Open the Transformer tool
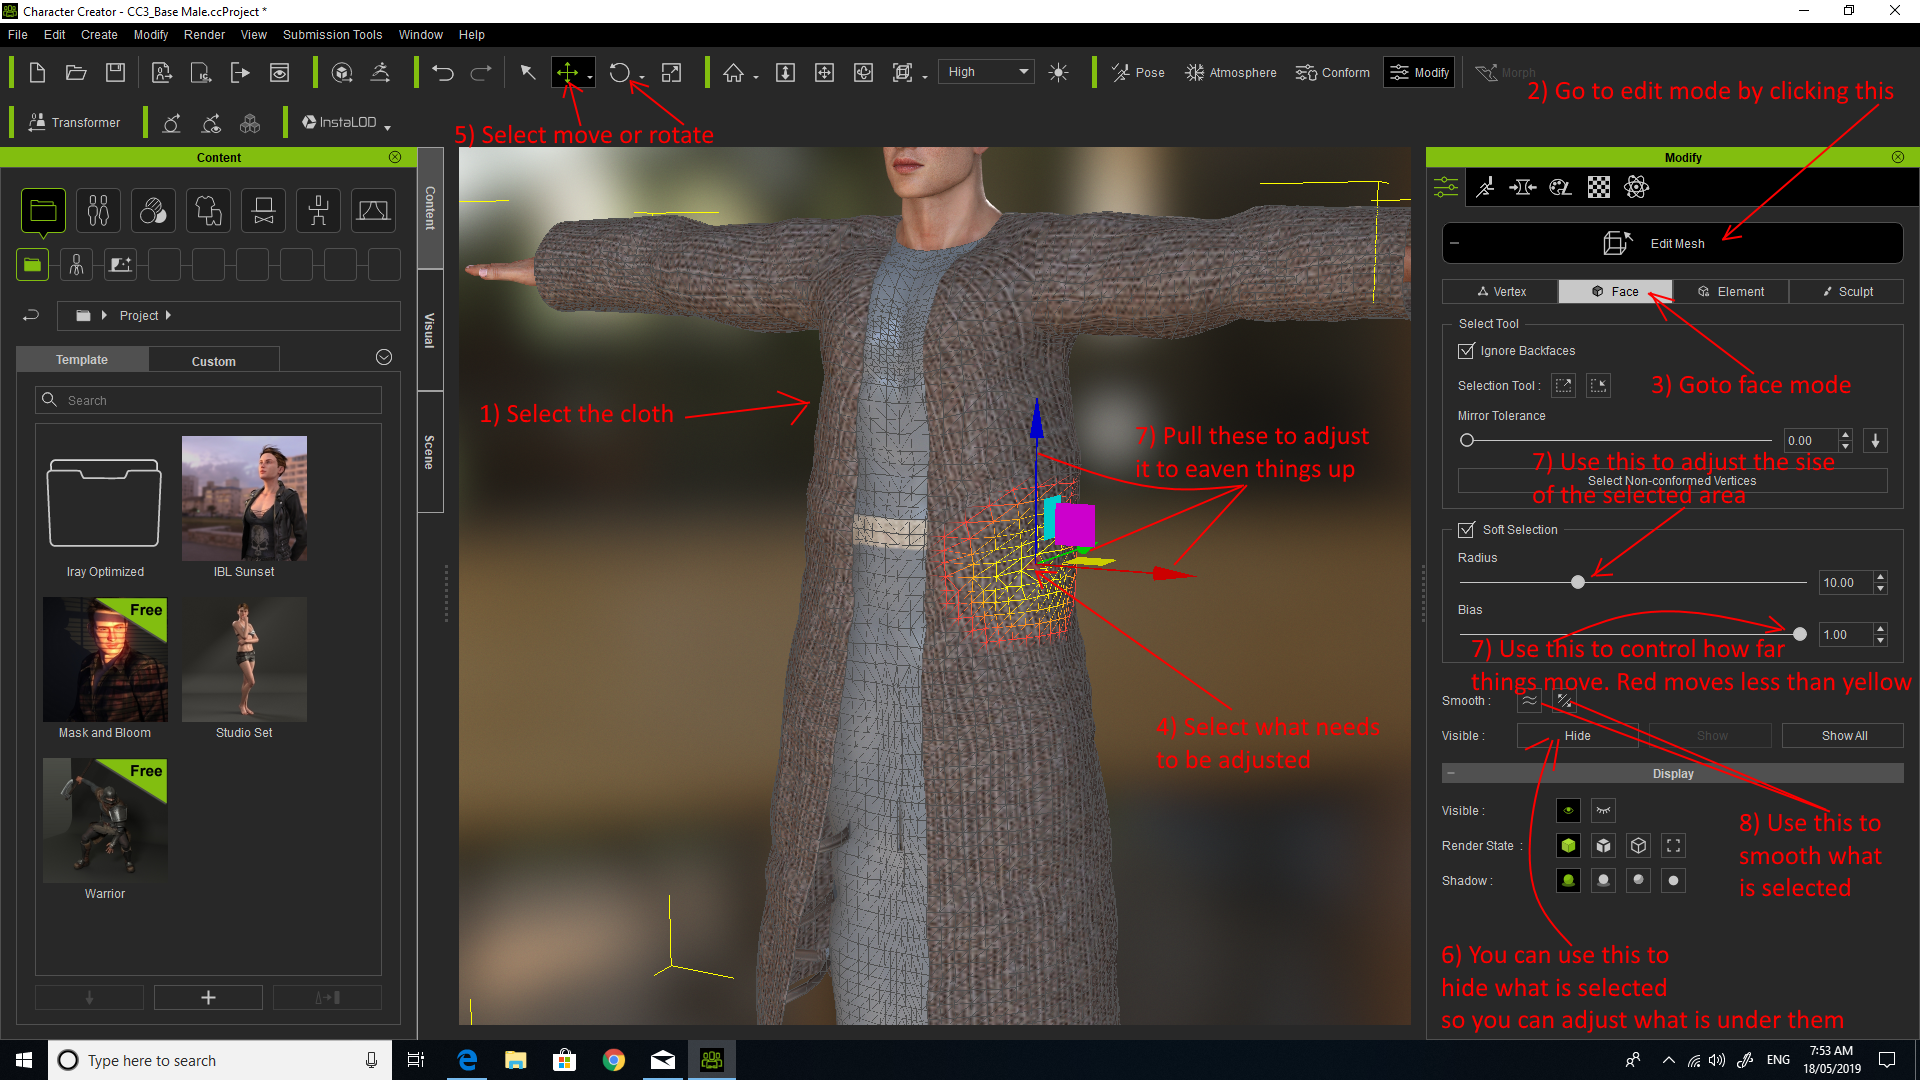Image resolution: width=1920 pixels, height=1080 pixels. tap(75, 122)
